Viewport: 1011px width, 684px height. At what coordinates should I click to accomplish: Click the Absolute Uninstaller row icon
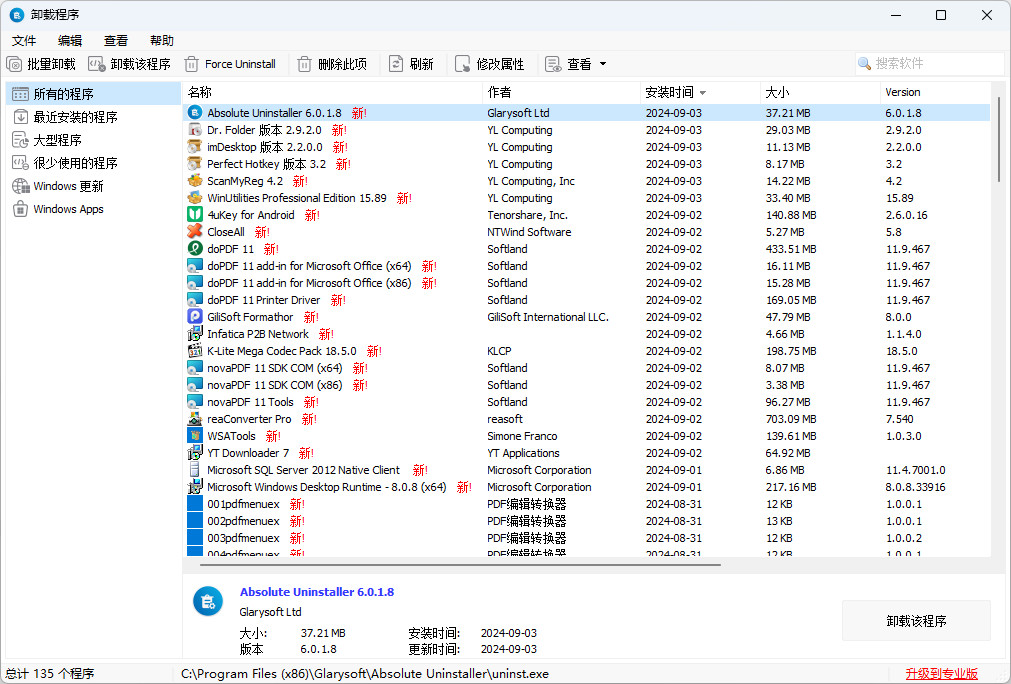click(x=195, y=113)
